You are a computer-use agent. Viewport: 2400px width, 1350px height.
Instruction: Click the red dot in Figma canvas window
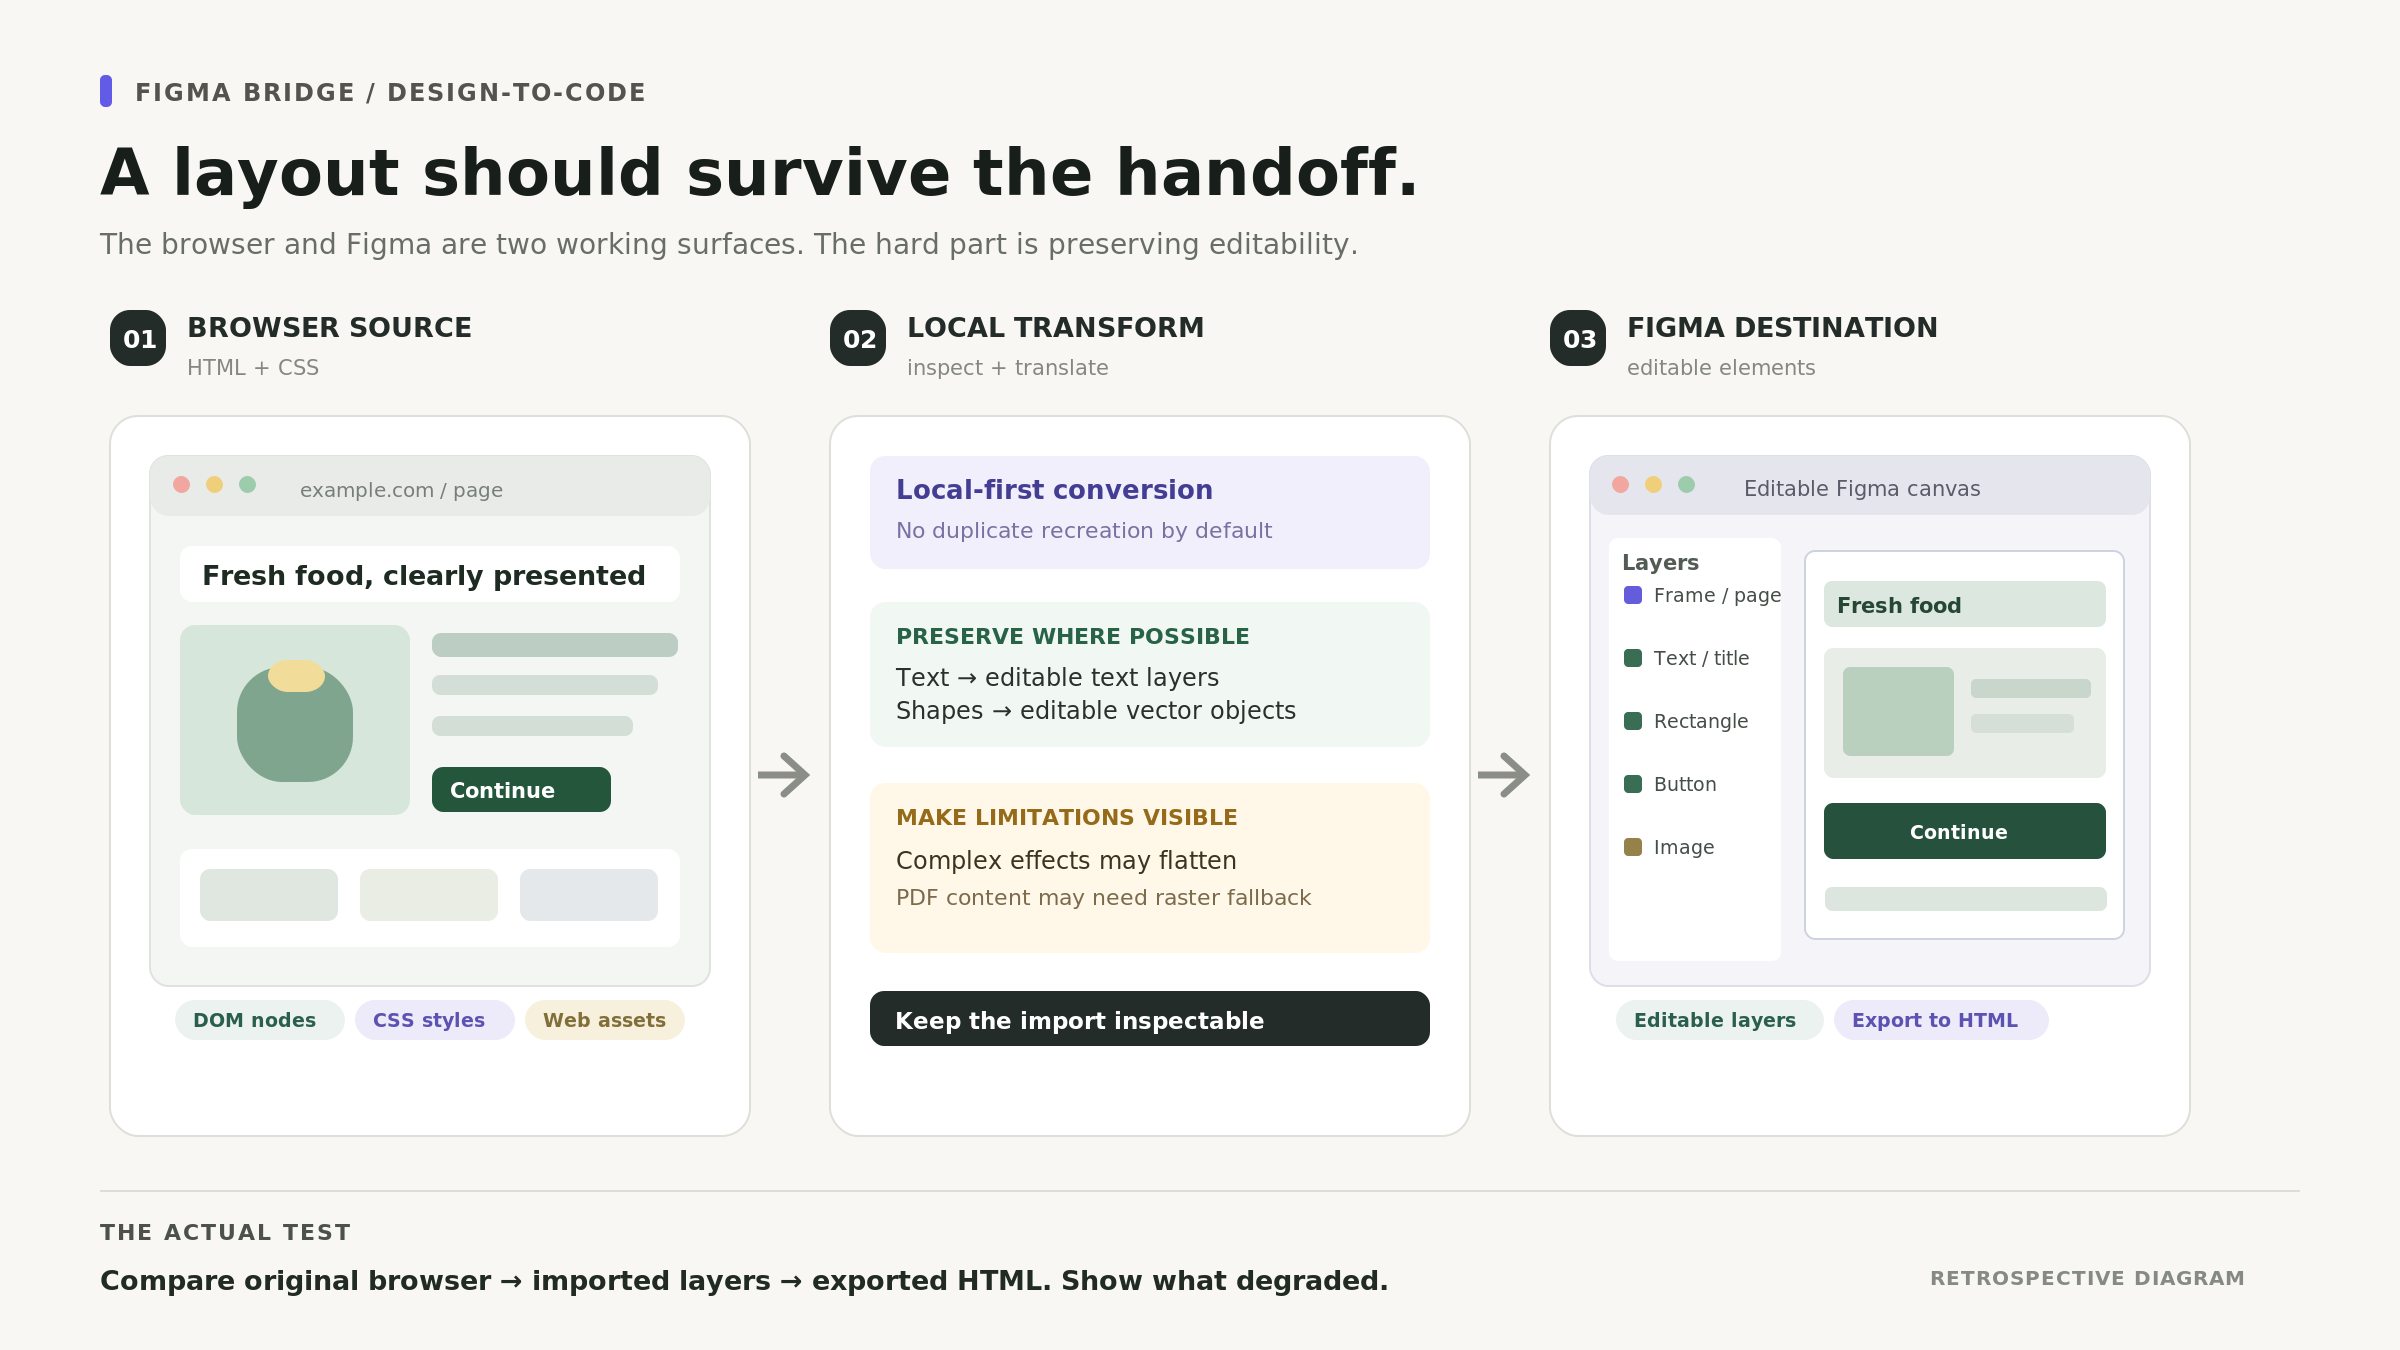point(1620,484)
